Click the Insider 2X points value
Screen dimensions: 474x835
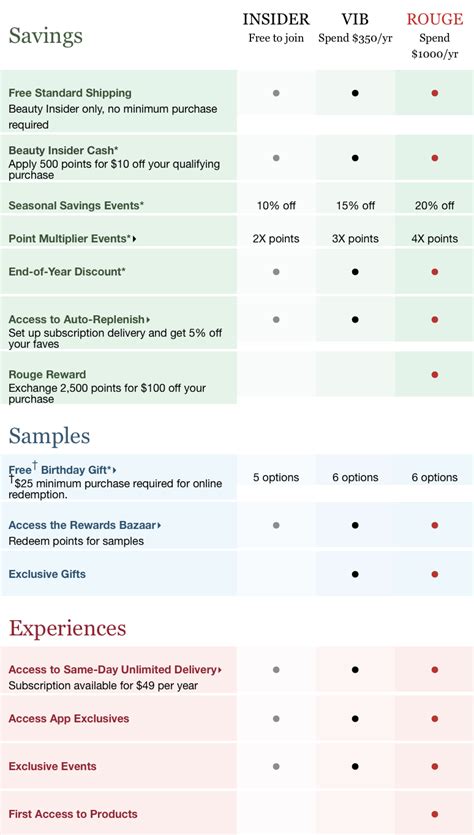pos(276,239)
